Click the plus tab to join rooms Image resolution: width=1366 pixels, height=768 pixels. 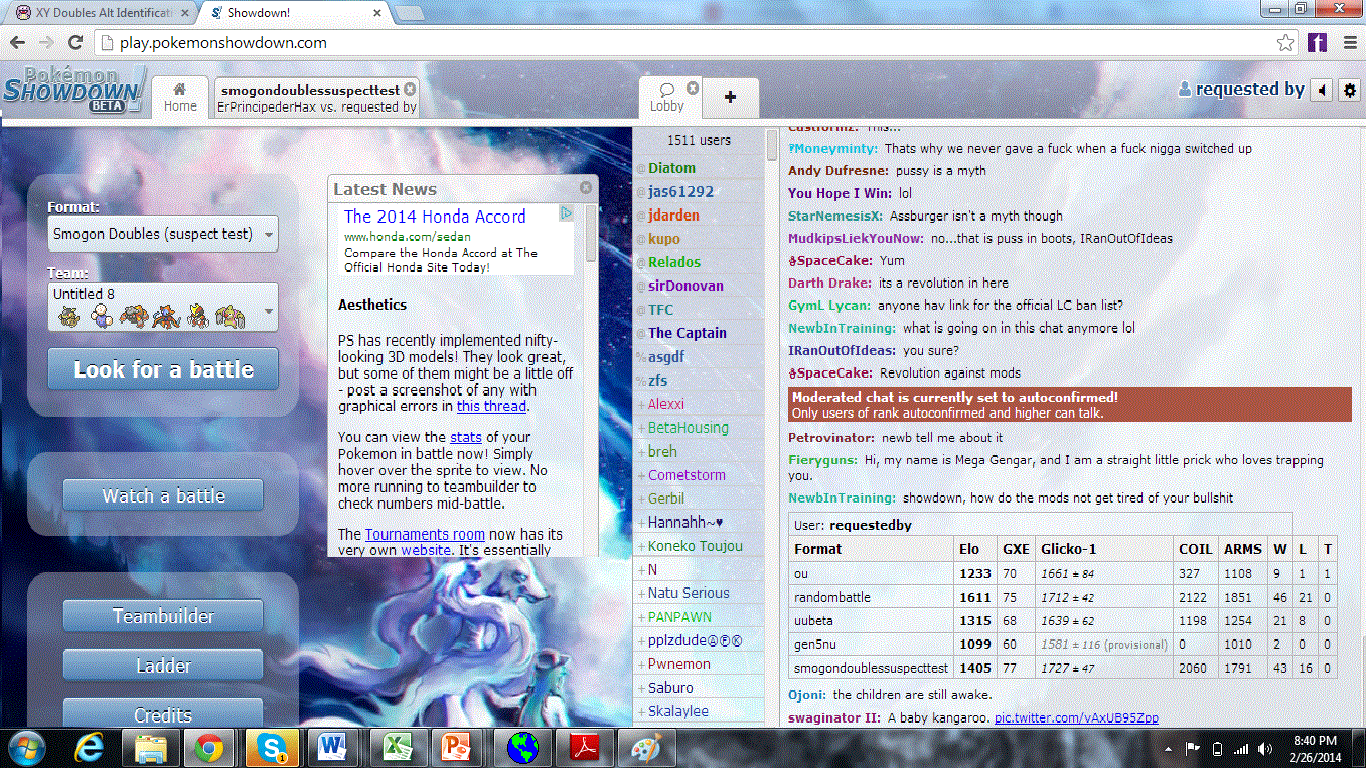click(730, 98)
